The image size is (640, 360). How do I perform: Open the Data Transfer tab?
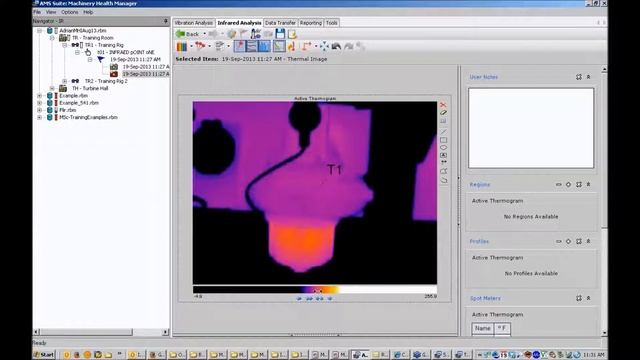click(x=280, y=23)
